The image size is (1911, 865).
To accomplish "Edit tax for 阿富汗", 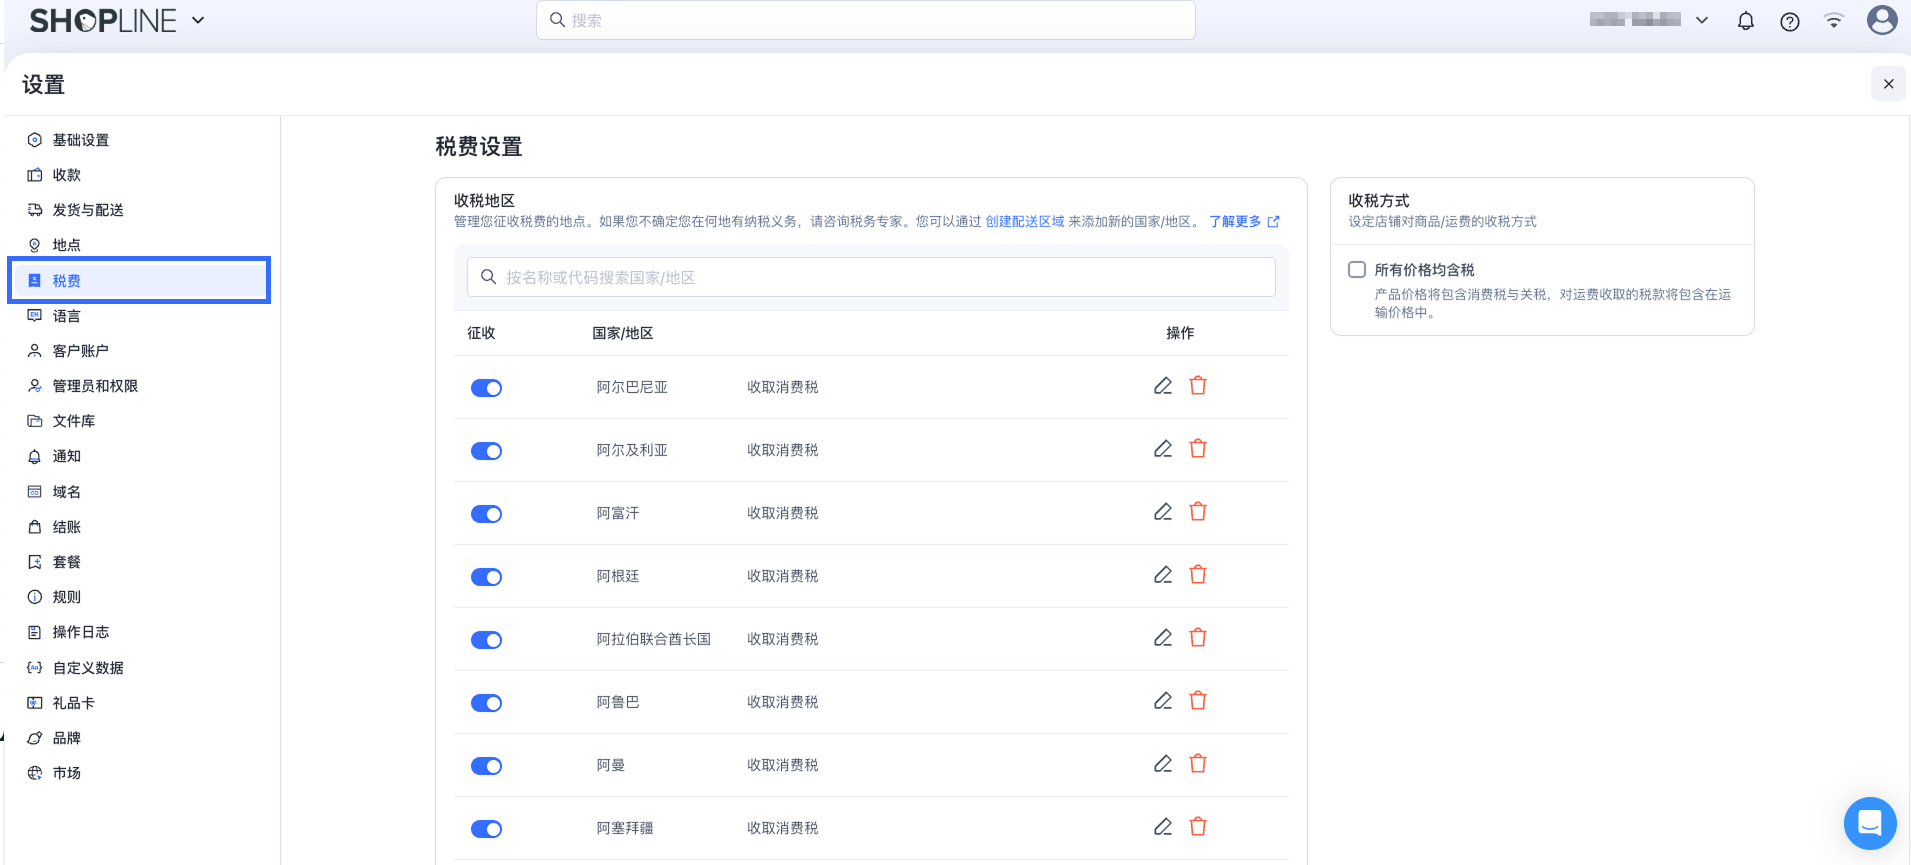I will (x=1162, y=512).
